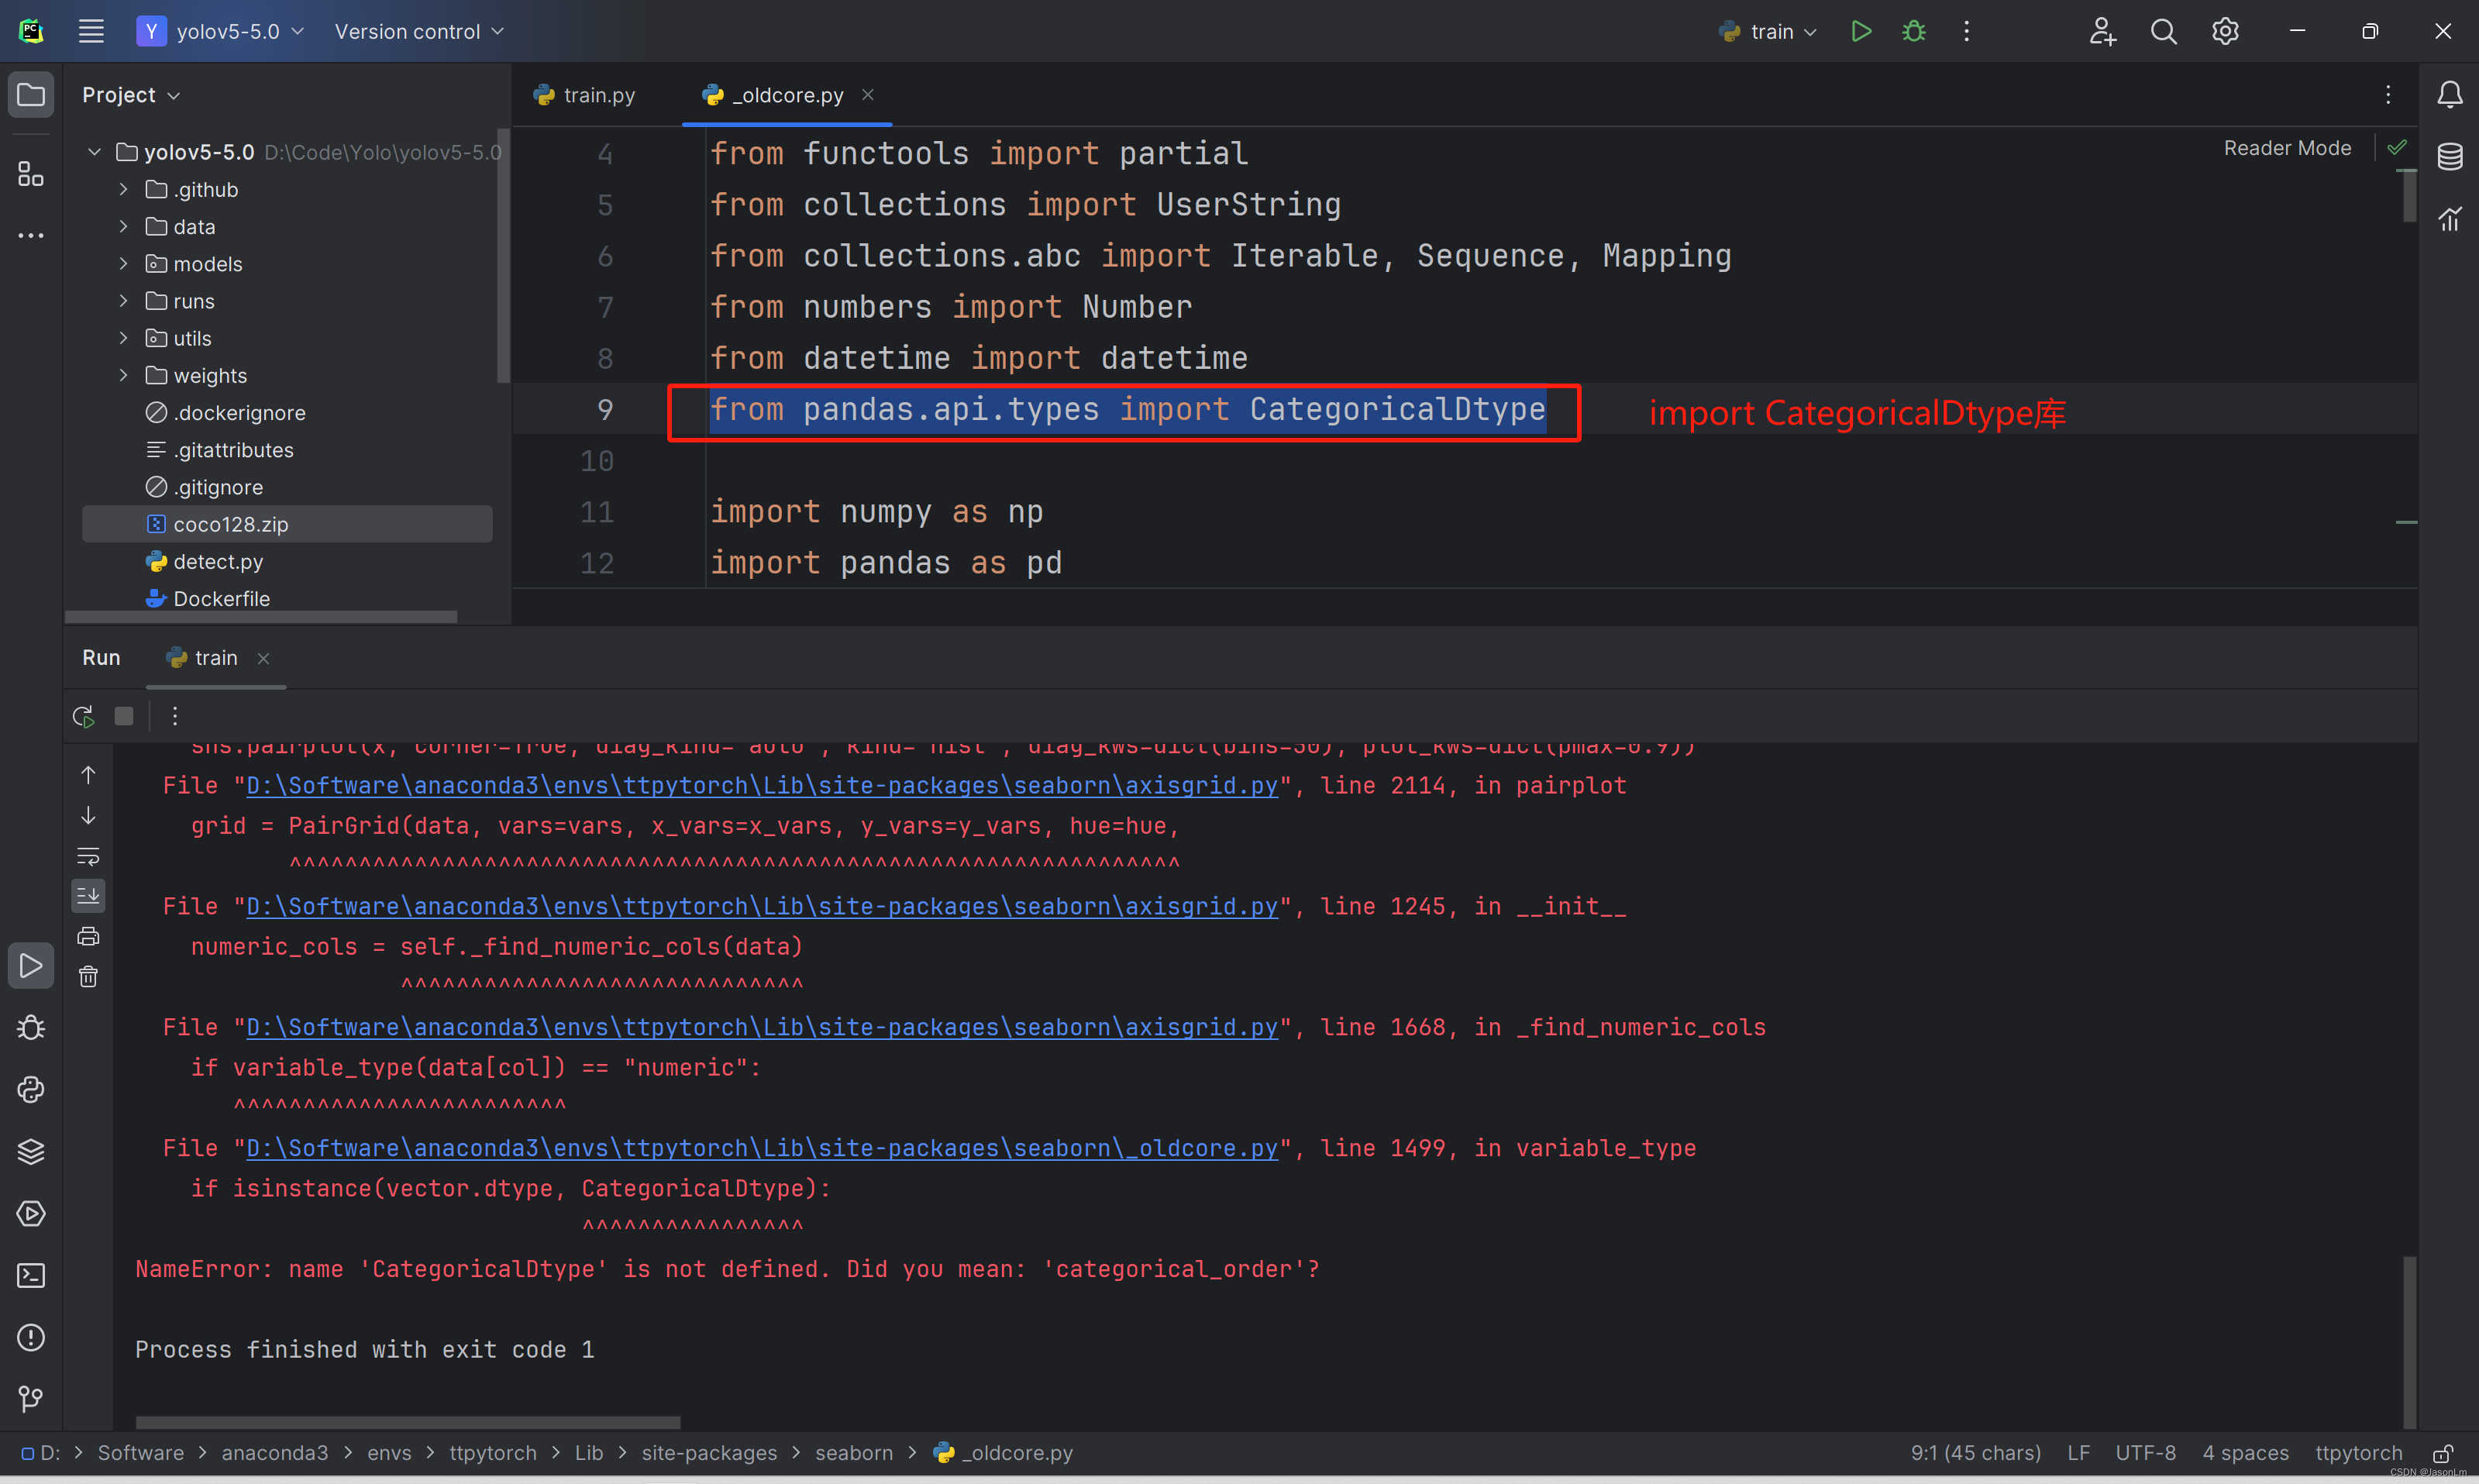
Task: Open _oldcore.py link at line 1499
Action: pos(762,1148)
